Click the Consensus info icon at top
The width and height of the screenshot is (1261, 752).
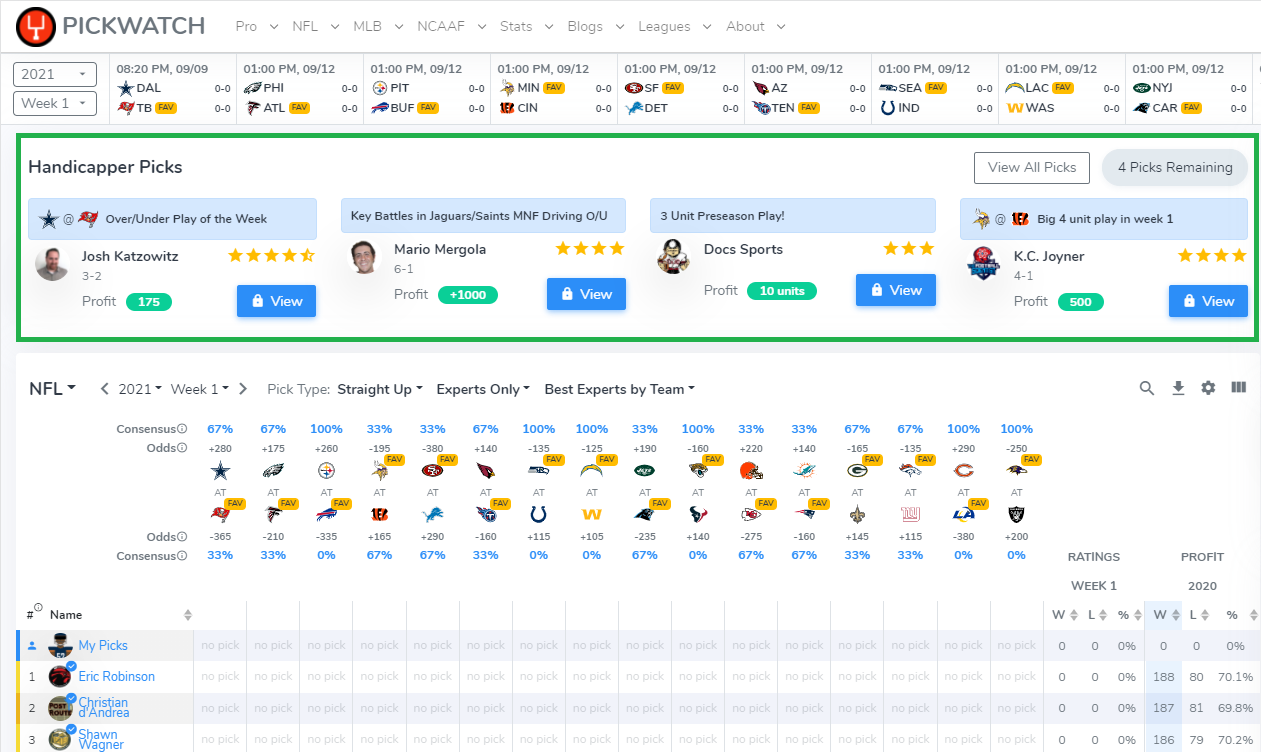coord(183,429)
